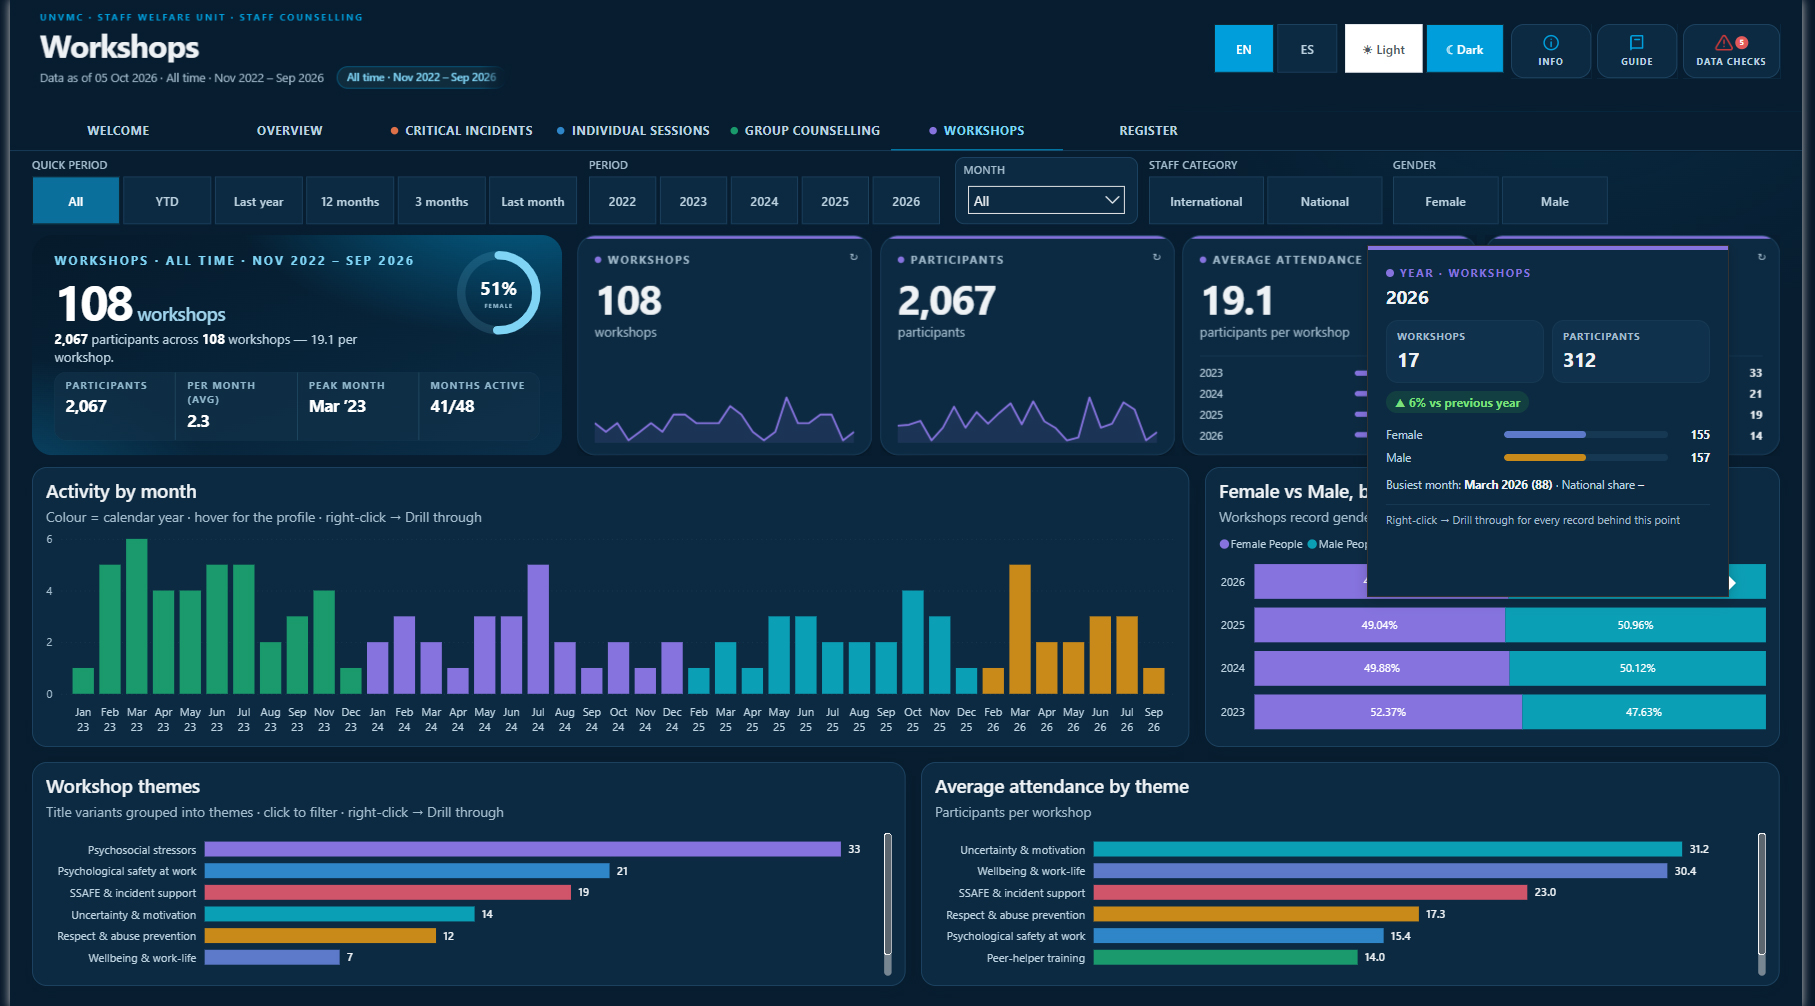Click refresh icon on Participants card
Viewport: 1815px width, 1006px height.
point(1156,257)
